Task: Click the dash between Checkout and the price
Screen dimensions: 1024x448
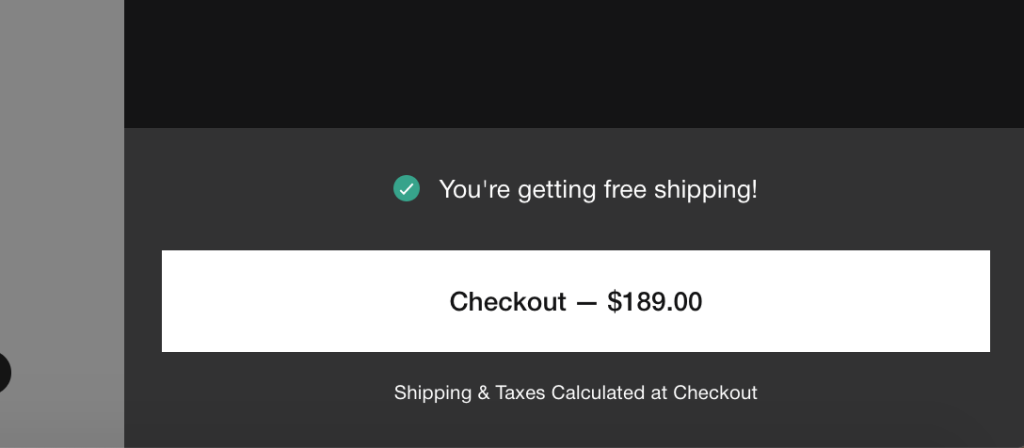Action: (x=586, y=302)
